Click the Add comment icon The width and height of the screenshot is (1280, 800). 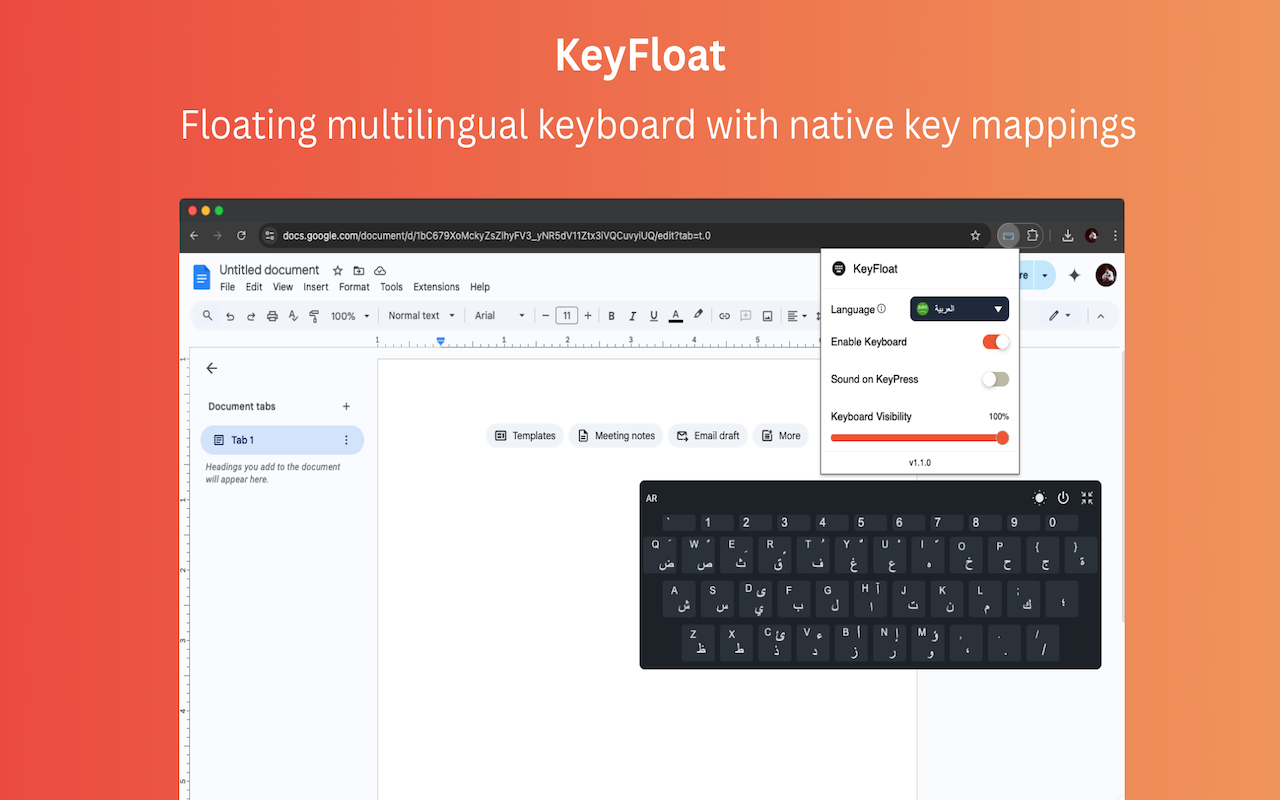[x=746, y=316]
